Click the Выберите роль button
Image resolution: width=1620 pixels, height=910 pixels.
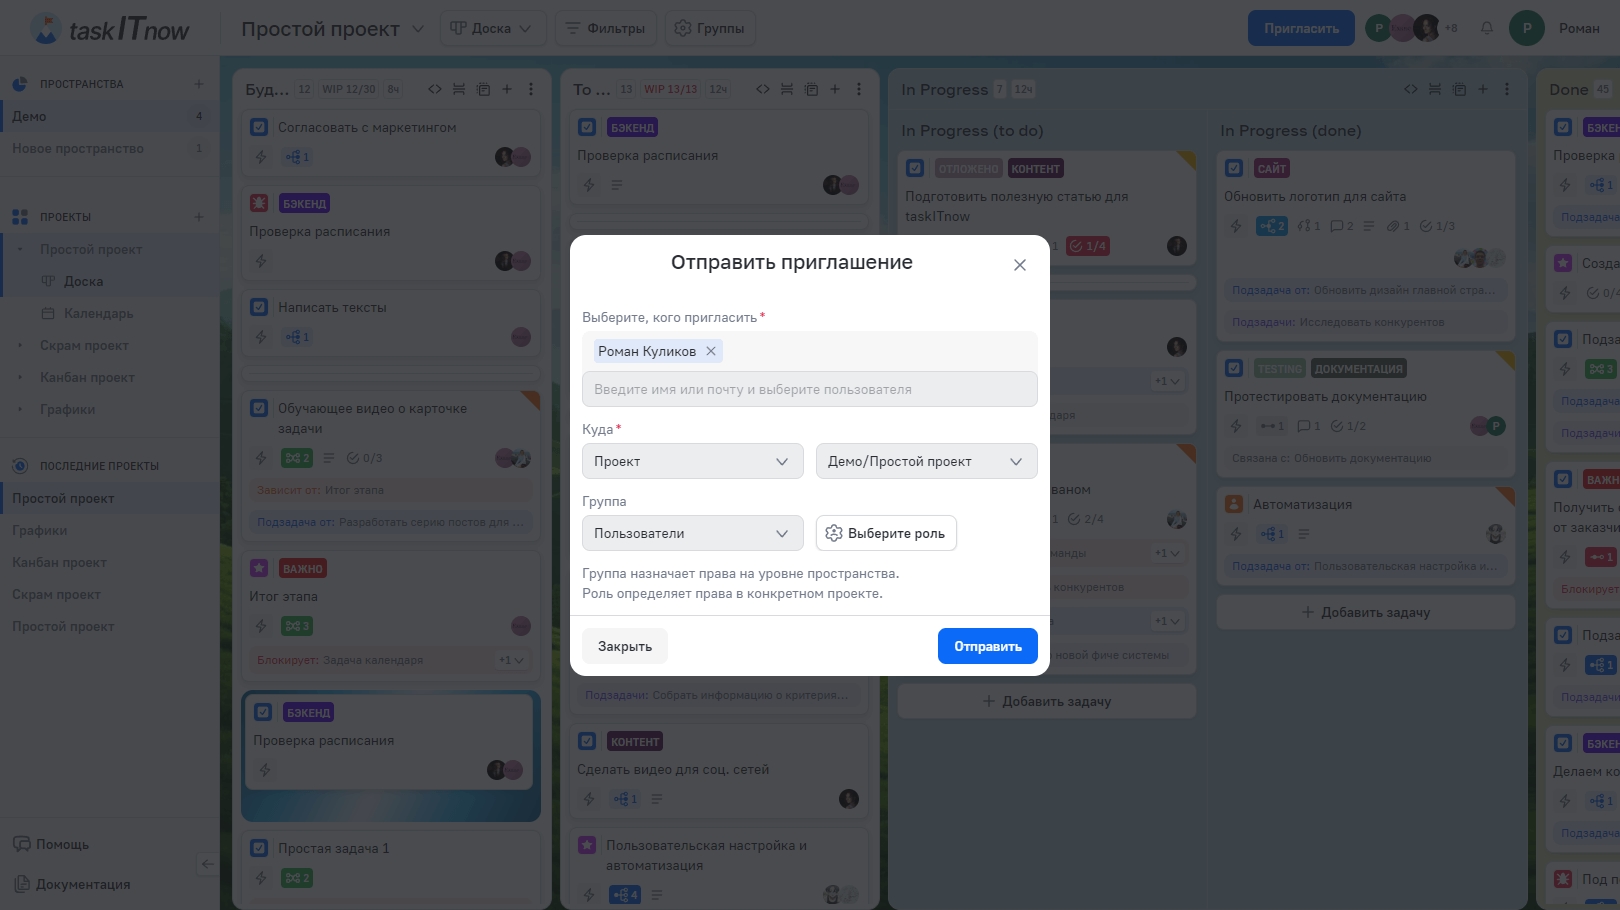coord(886,533)
